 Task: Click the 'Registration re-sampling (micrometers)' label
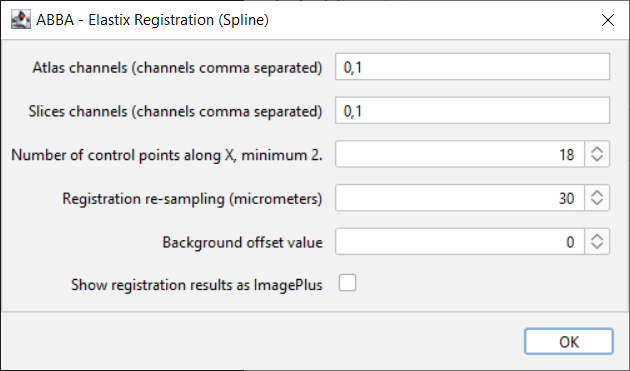192,199
